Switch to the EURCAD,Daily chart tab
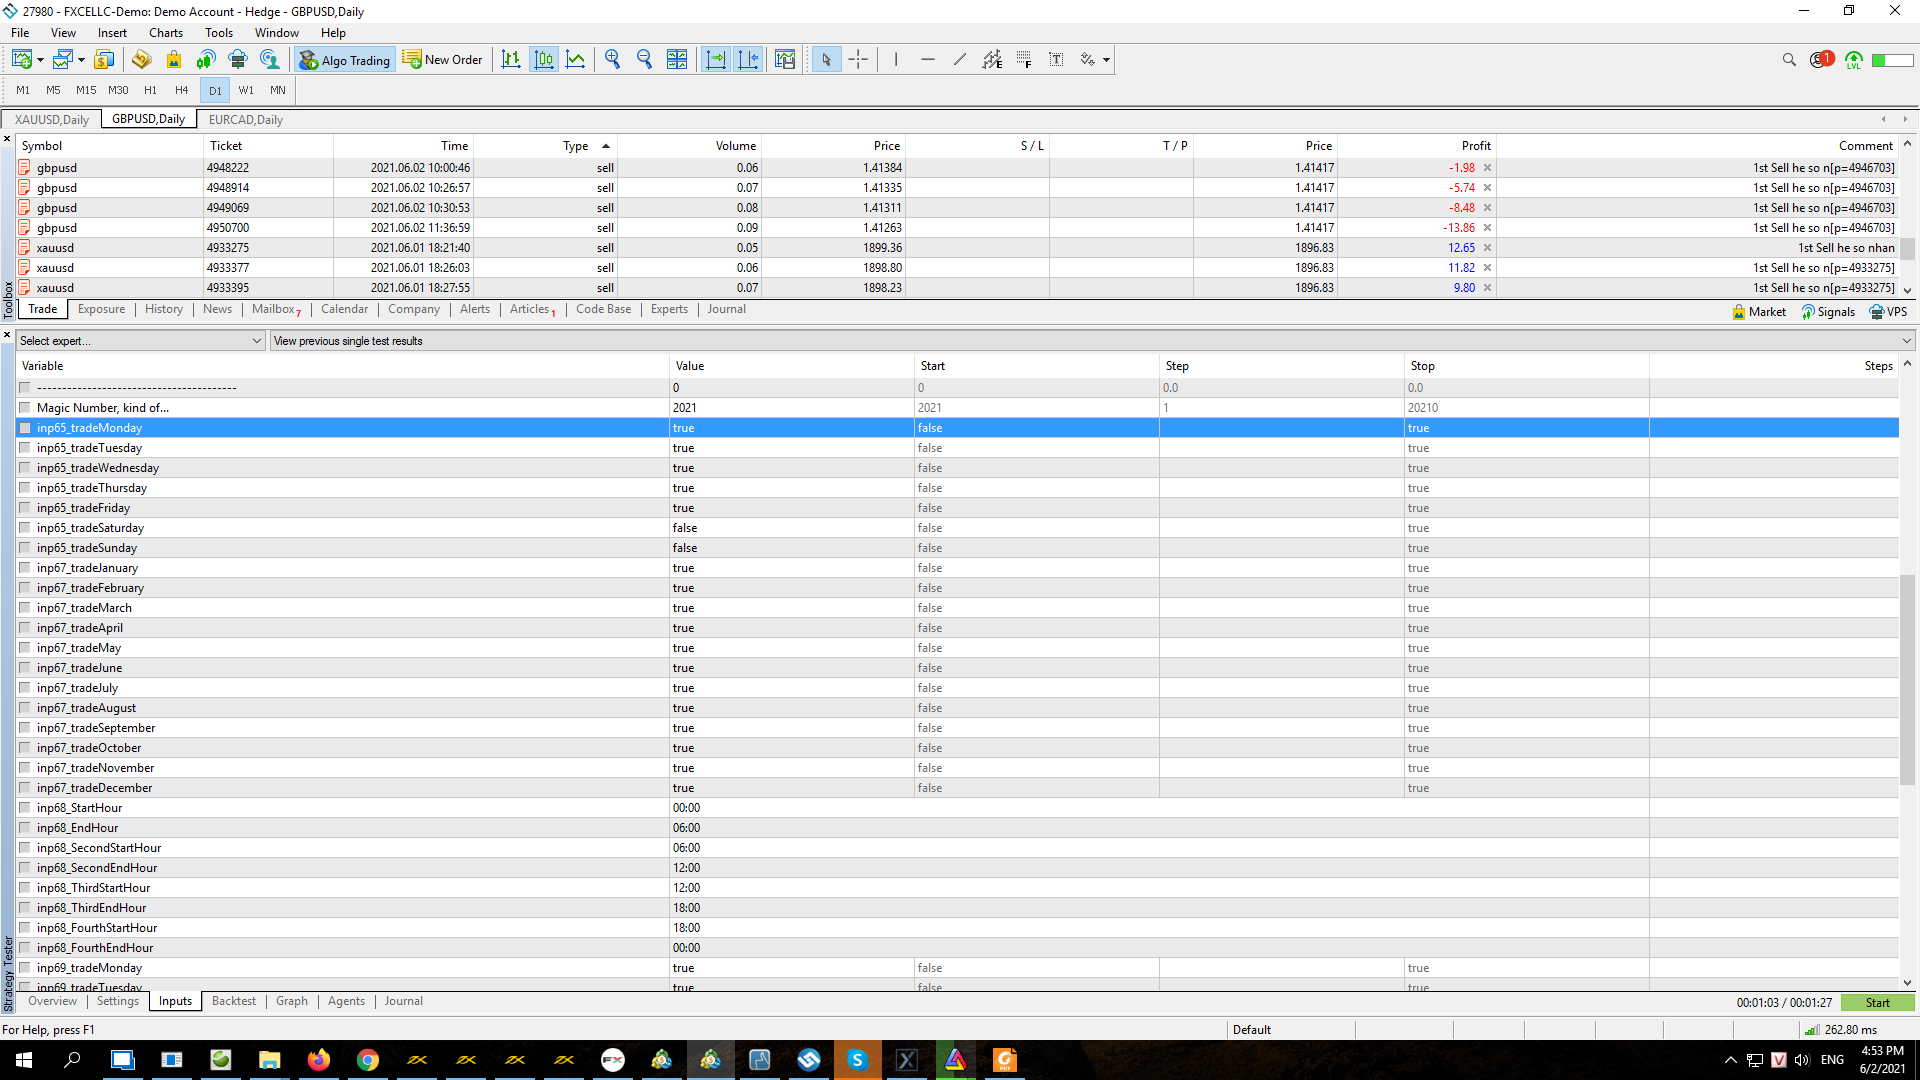 pyautogui.click(x=246, y=120)
